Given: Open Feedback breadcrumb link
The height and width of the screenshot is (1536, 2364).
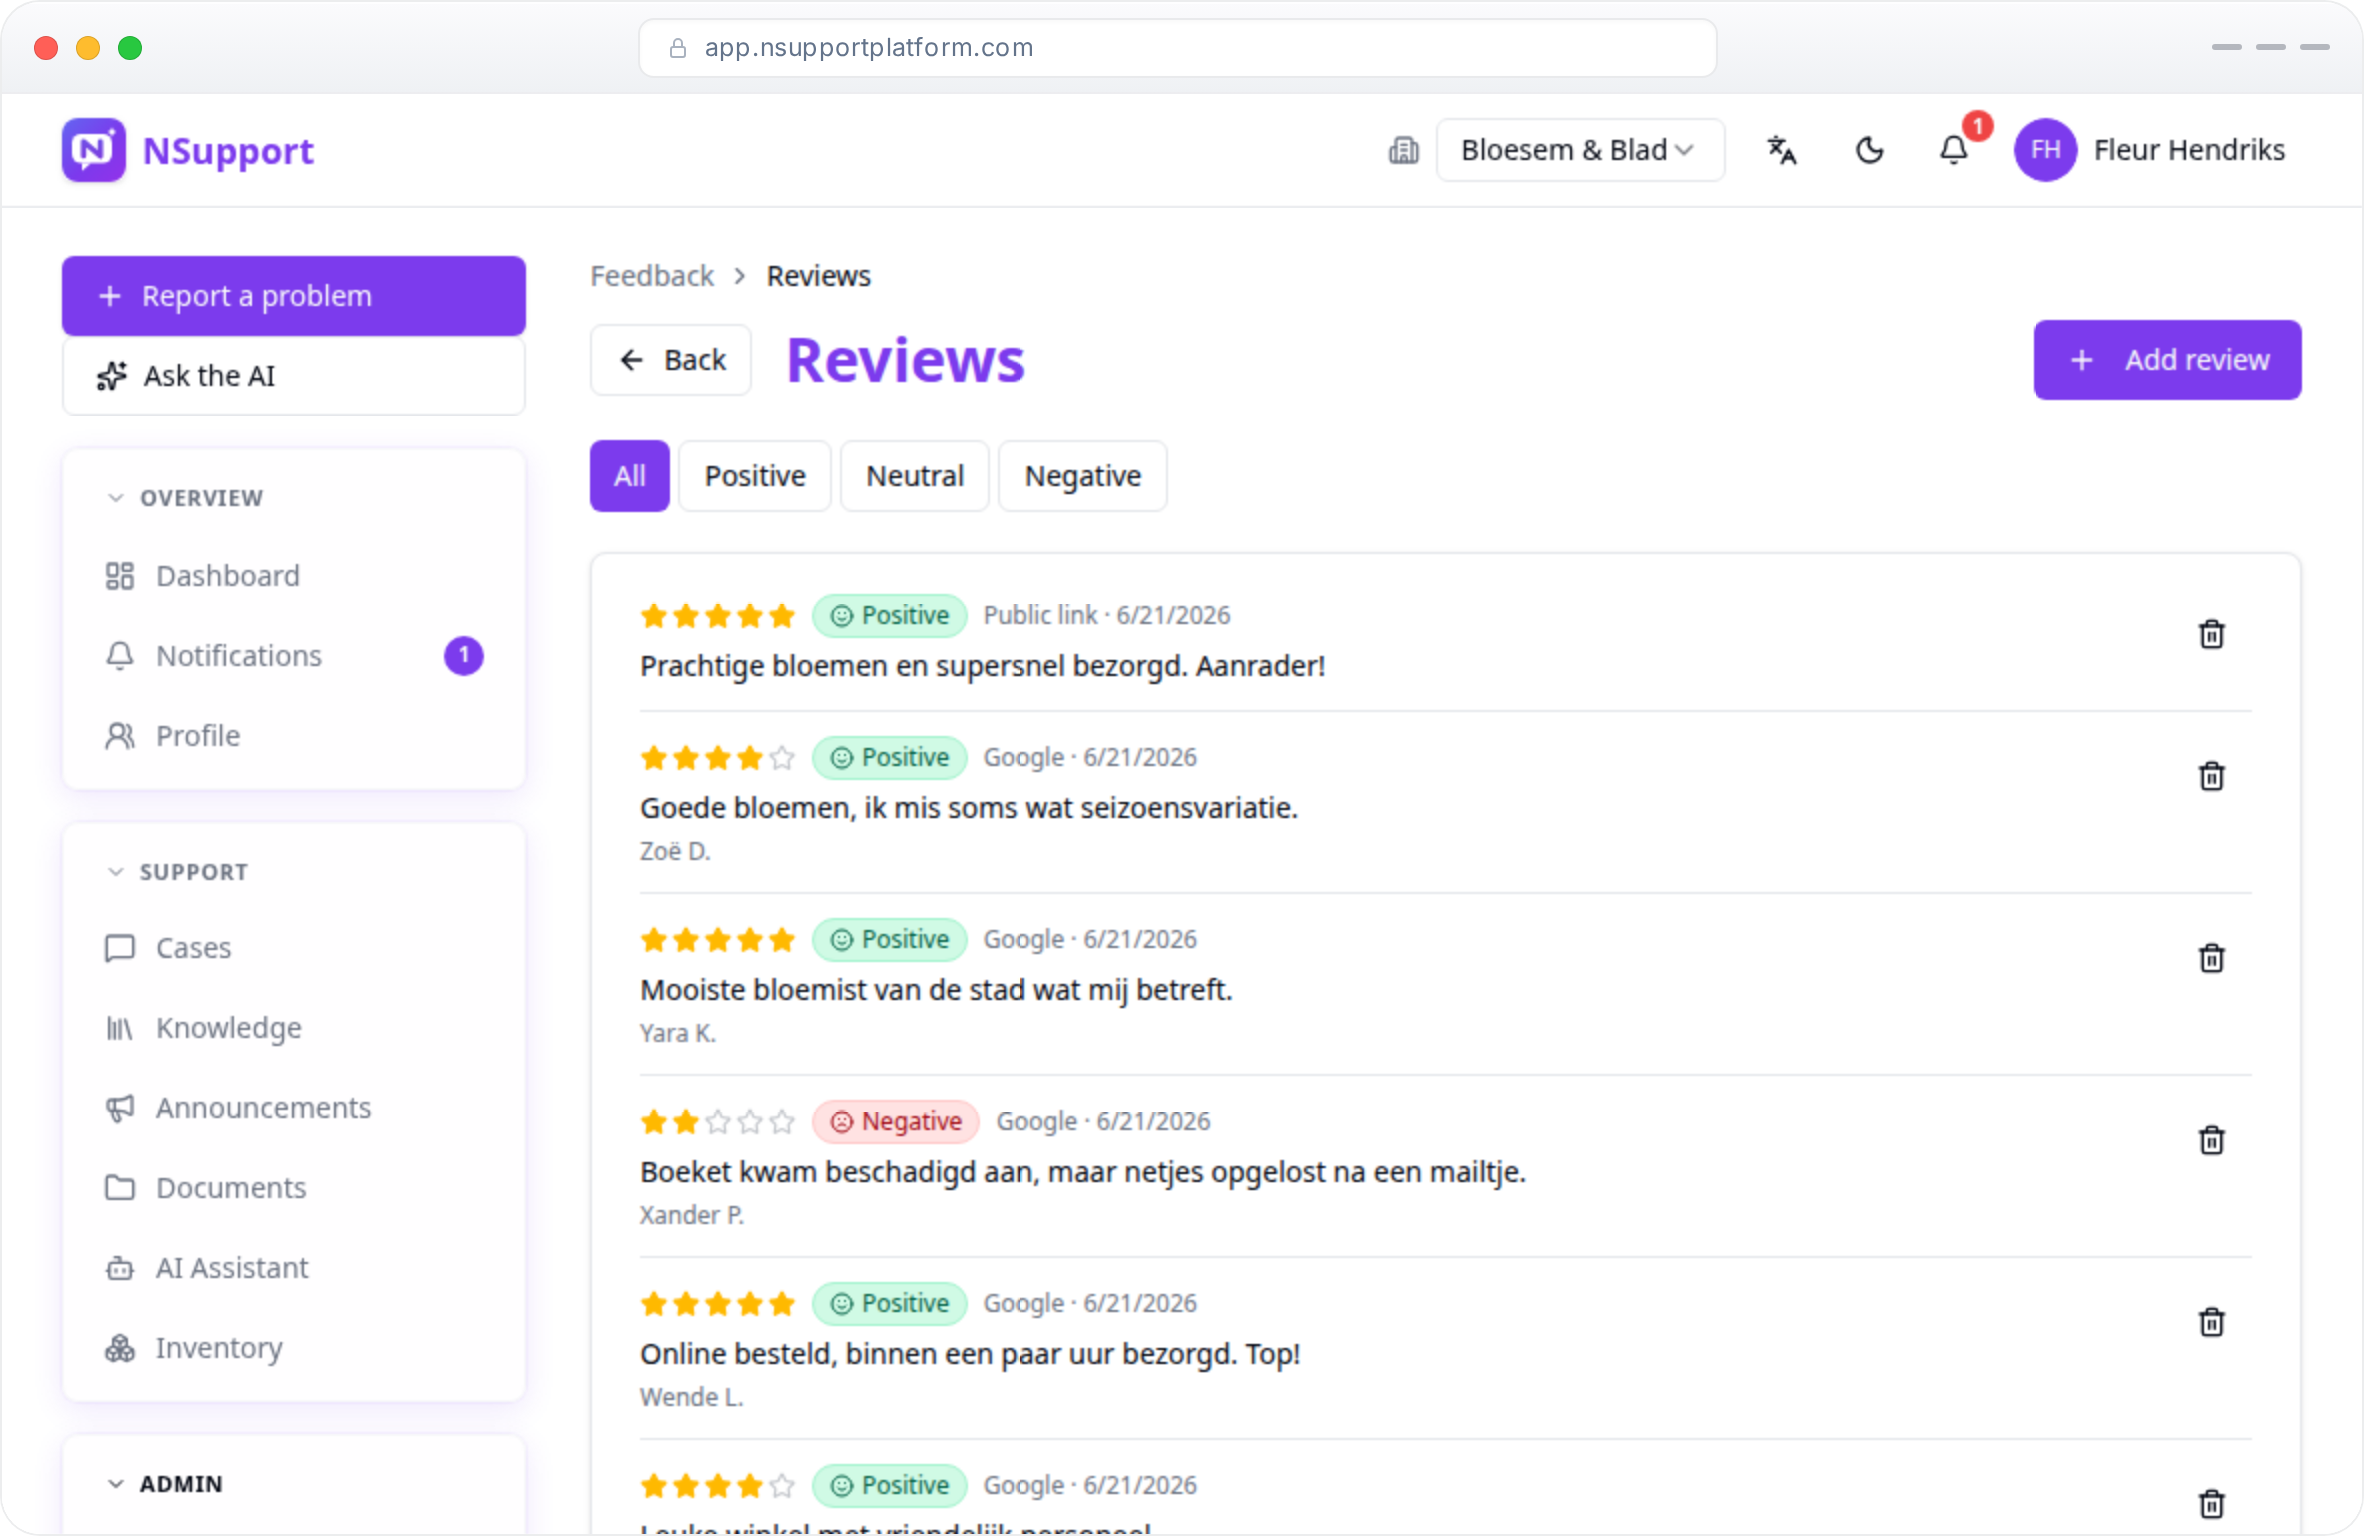Looking at the screenshot, I should (x=652, y=276).
